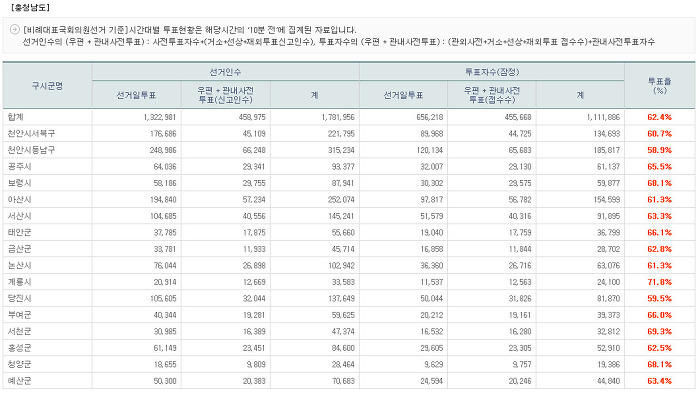This screenshot has height=395, width=700.
Task: Click the 우편+관내사전투표(신고인수) header
Action: coord(225,95)
